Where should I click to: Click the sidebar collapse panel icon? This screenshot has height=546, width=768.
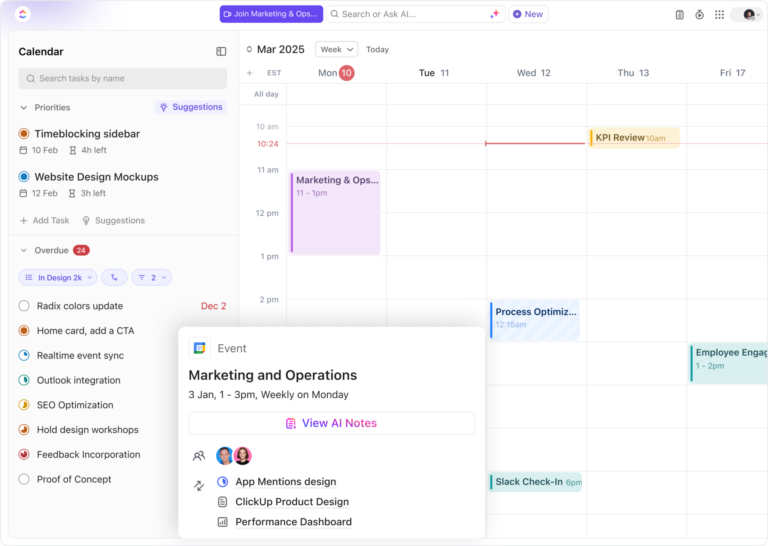pyautogui.click(x=221, y=51)
